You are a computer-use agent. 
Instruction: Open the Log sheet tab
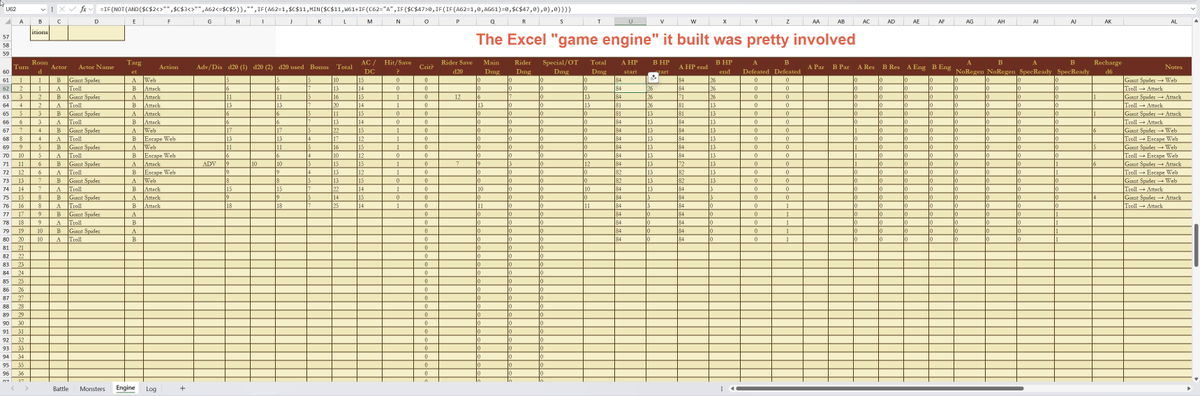(x=152, y=388)
